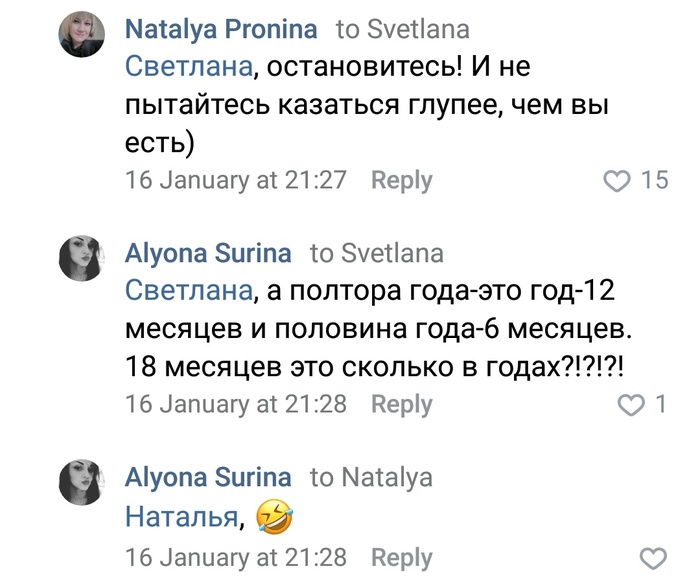Open timestamp 16 January at 21:27
700x586 pixels.
pos(235,181)
